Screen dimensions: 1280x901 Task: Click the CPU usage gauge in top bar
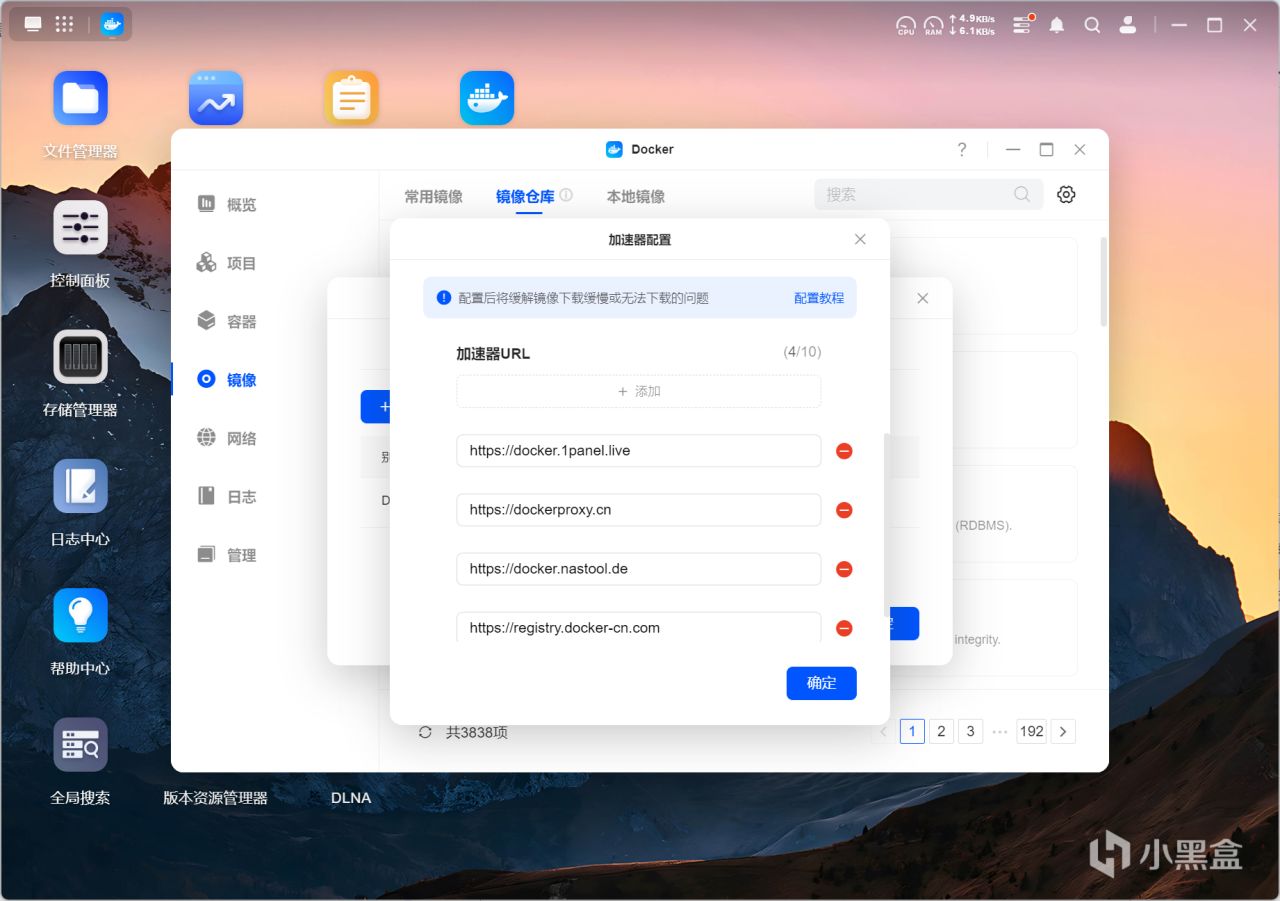coord(906,26)
